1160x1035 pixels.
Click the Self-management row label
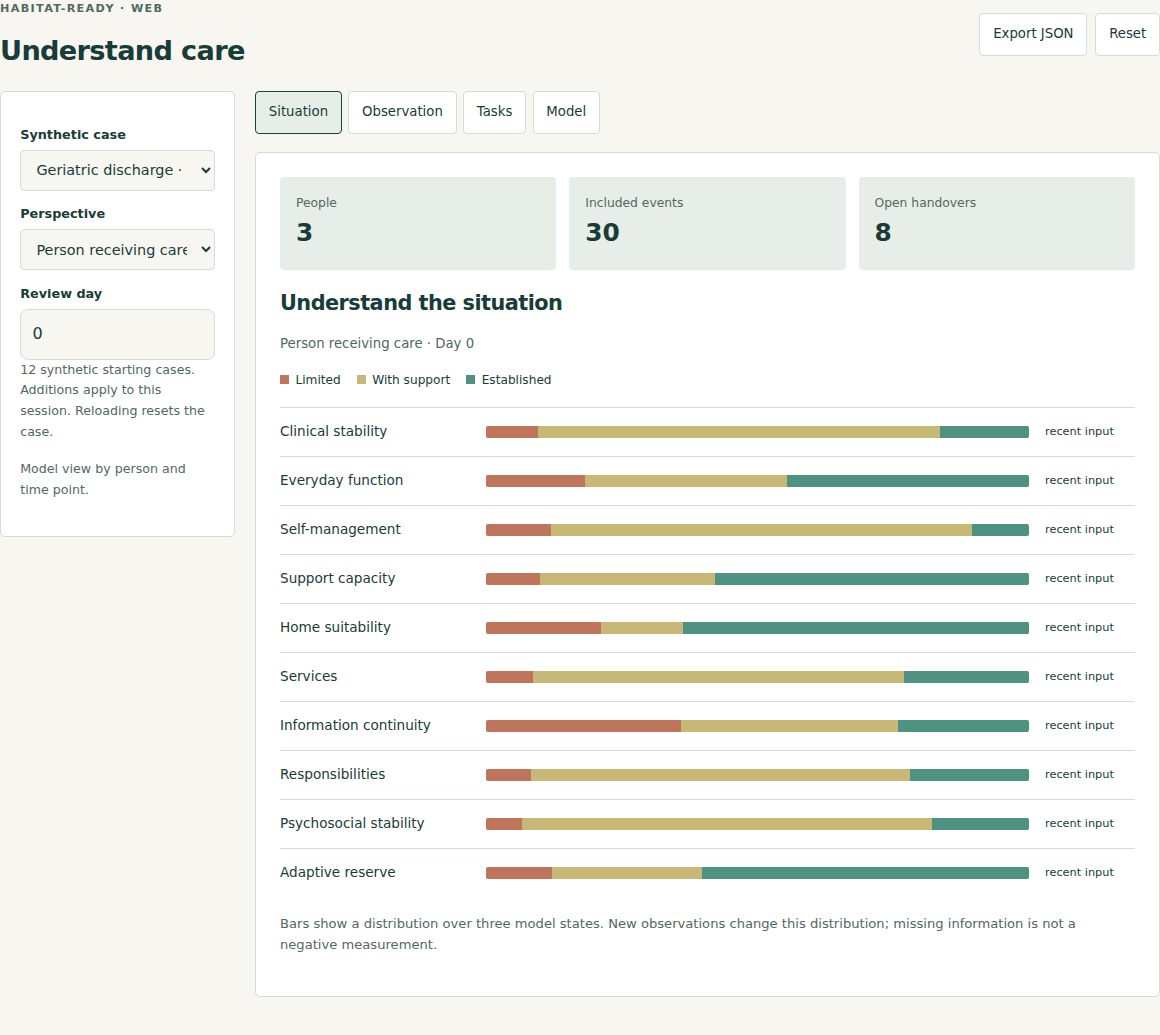[x=340, y=529]
